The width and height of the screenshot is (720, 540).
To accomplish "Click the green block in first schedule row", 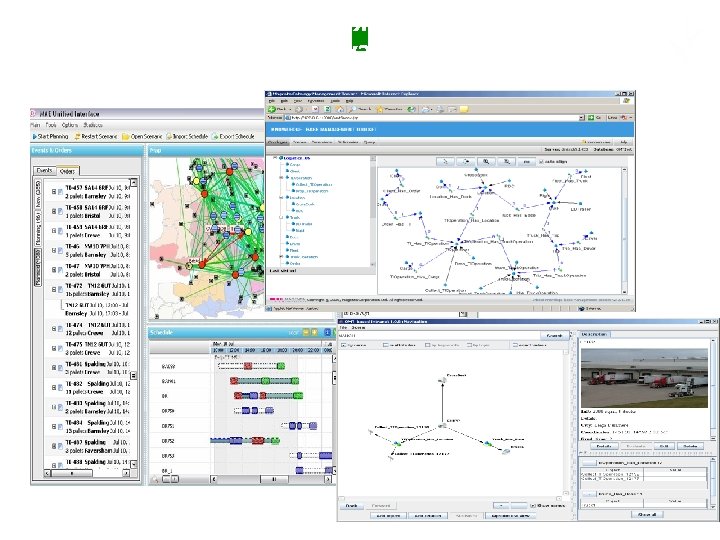I will [281, 366].
